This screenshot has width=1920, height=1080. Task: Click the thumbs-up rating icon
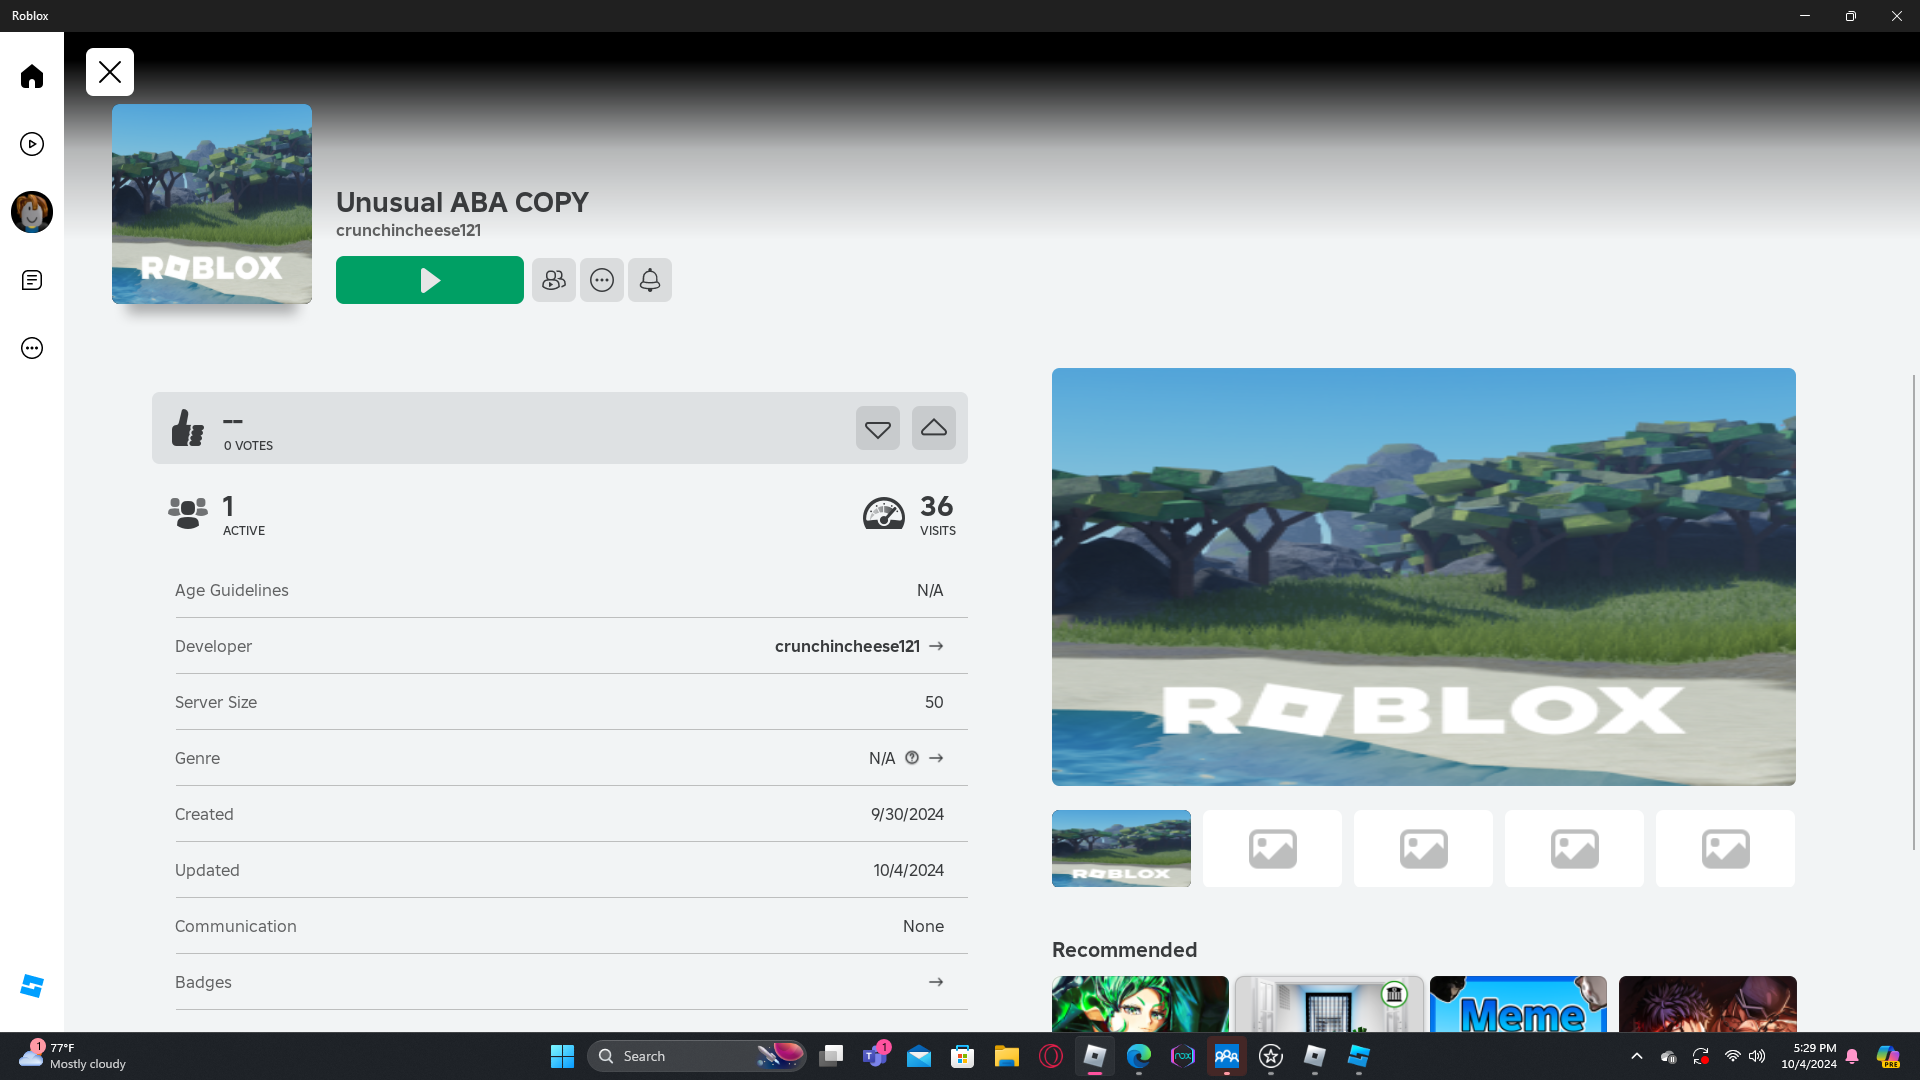click(187, 428)
